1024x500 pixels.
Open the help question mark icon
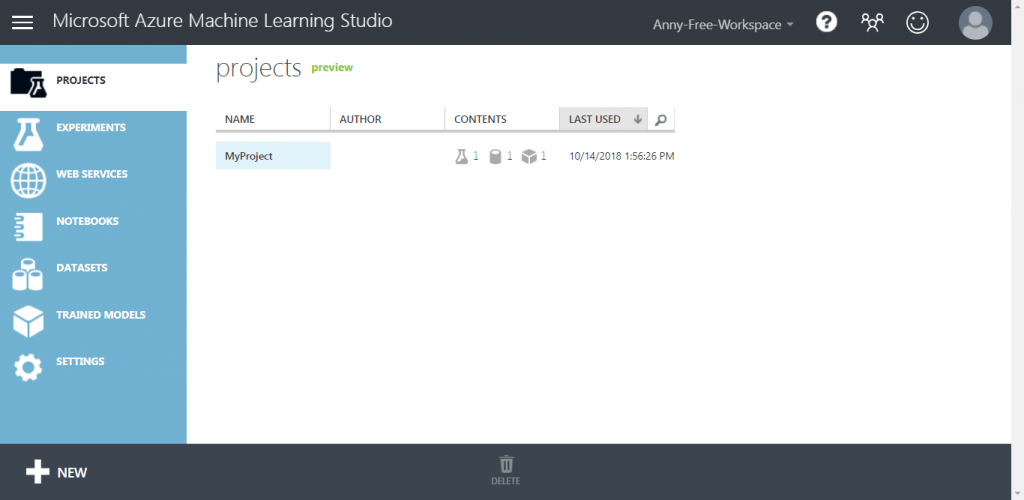[x=827, y=23]
